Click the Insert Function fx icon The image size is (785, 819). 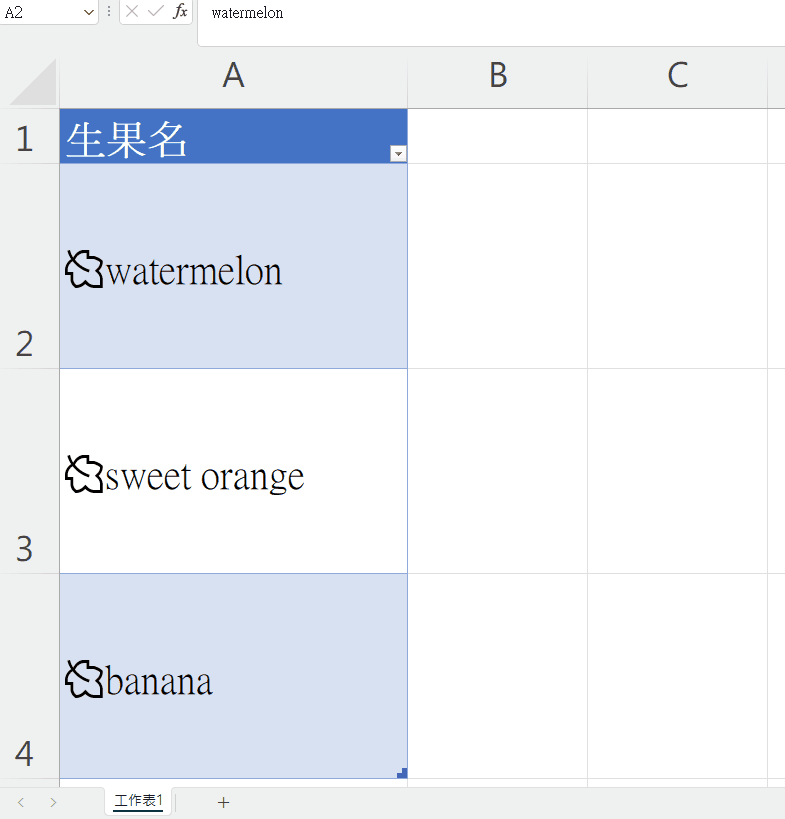[180, 11]
